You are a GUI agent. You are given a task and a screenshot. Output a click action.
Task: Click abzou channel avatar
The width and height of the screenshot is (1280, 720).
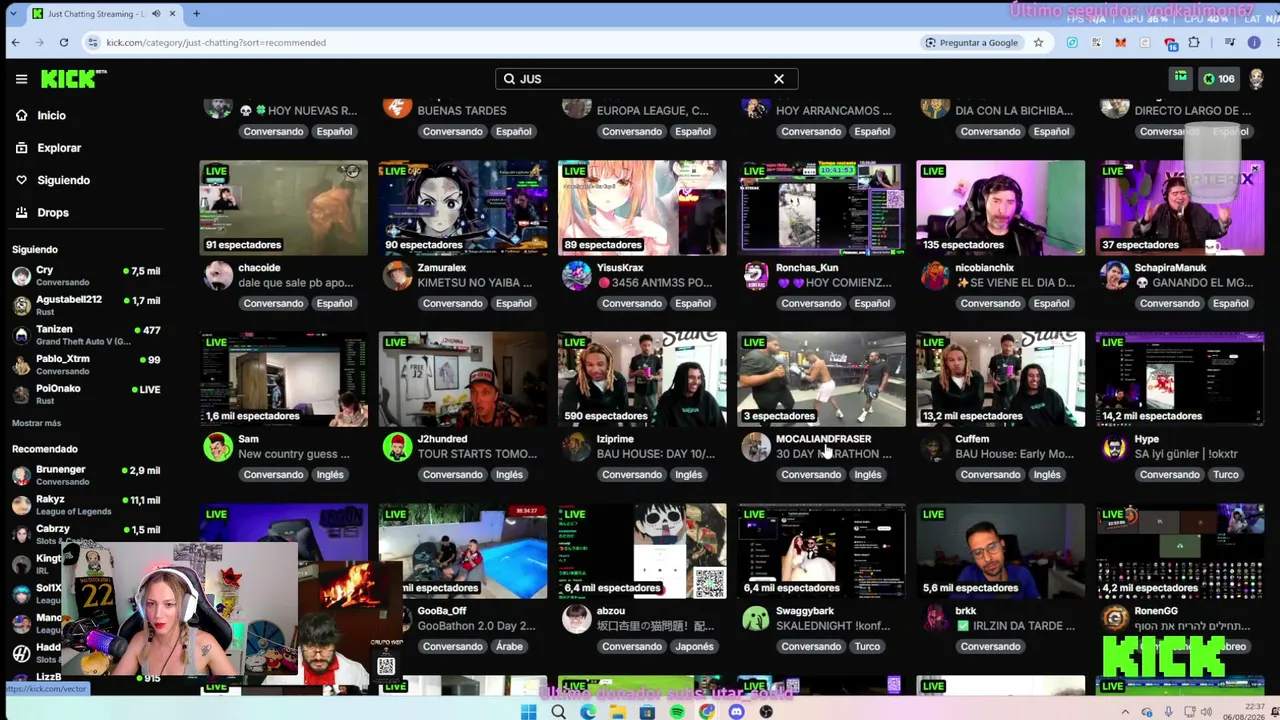(x=577, y=619)
